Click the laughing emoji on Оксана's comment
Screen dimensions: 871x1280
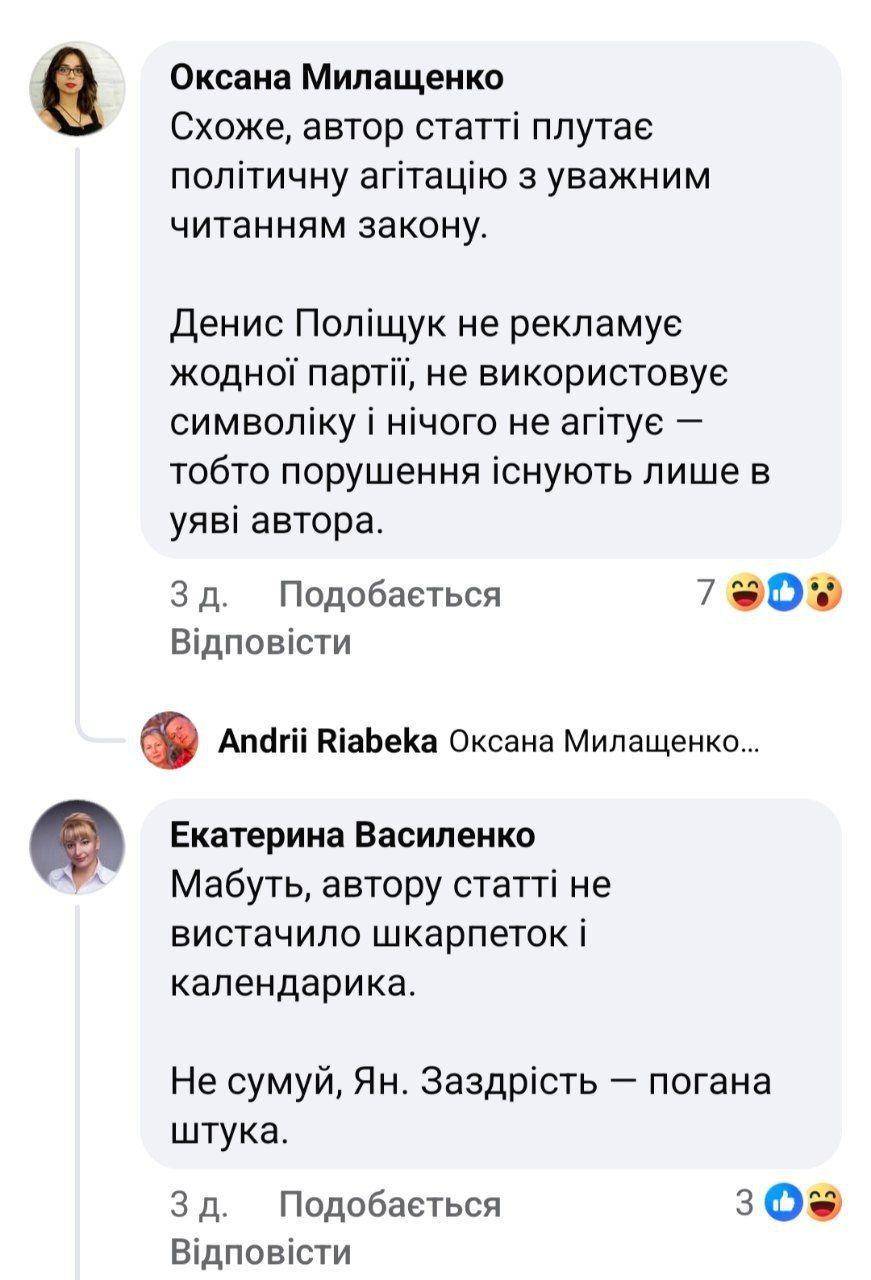[745, 595]
